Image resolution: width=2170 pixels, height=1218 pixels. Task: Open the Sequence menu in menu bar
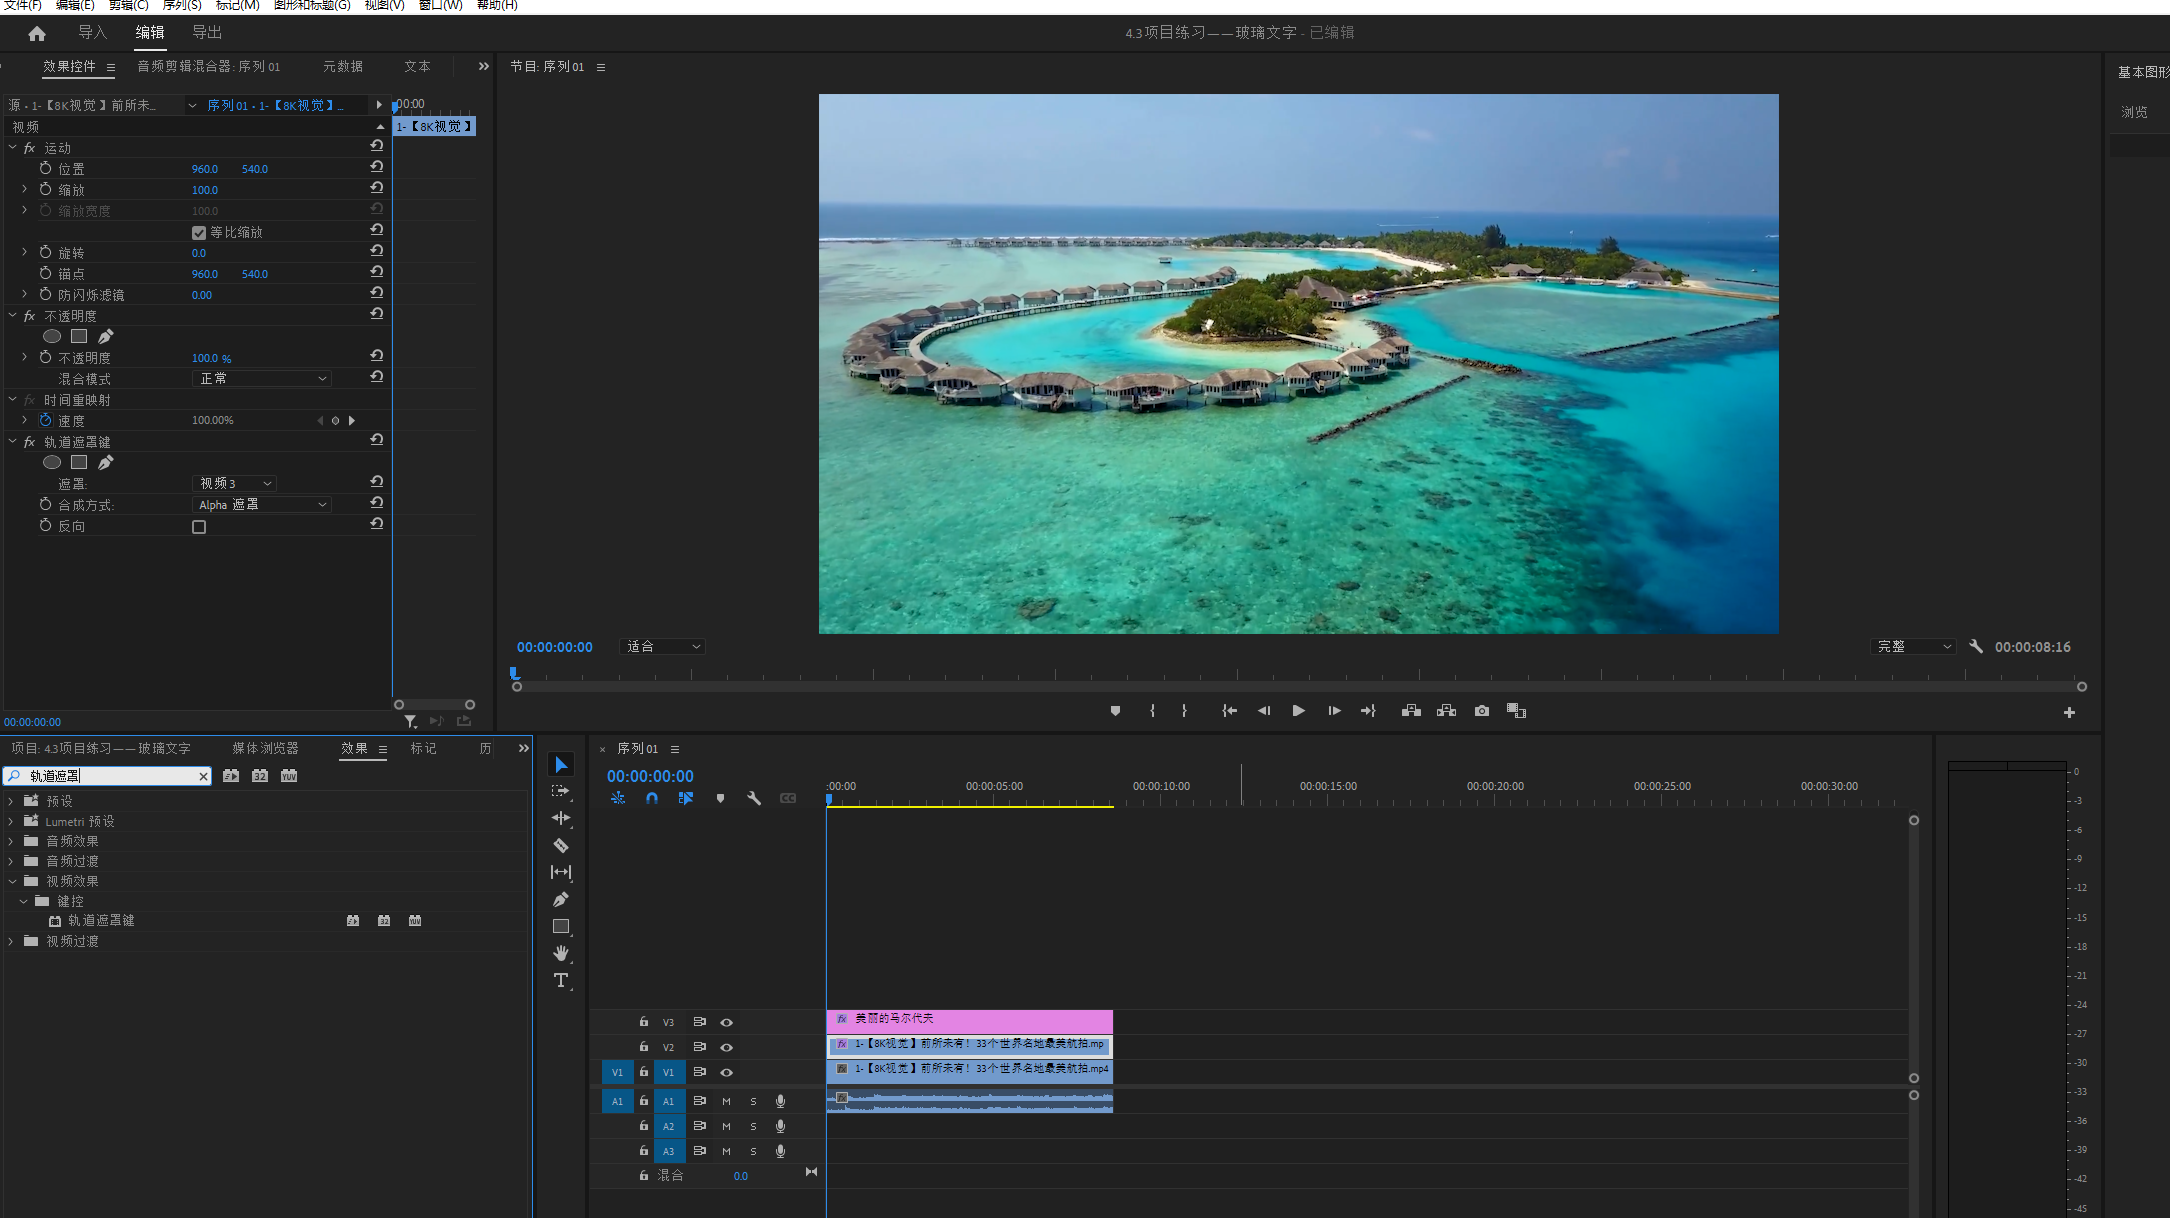(182, 5)
